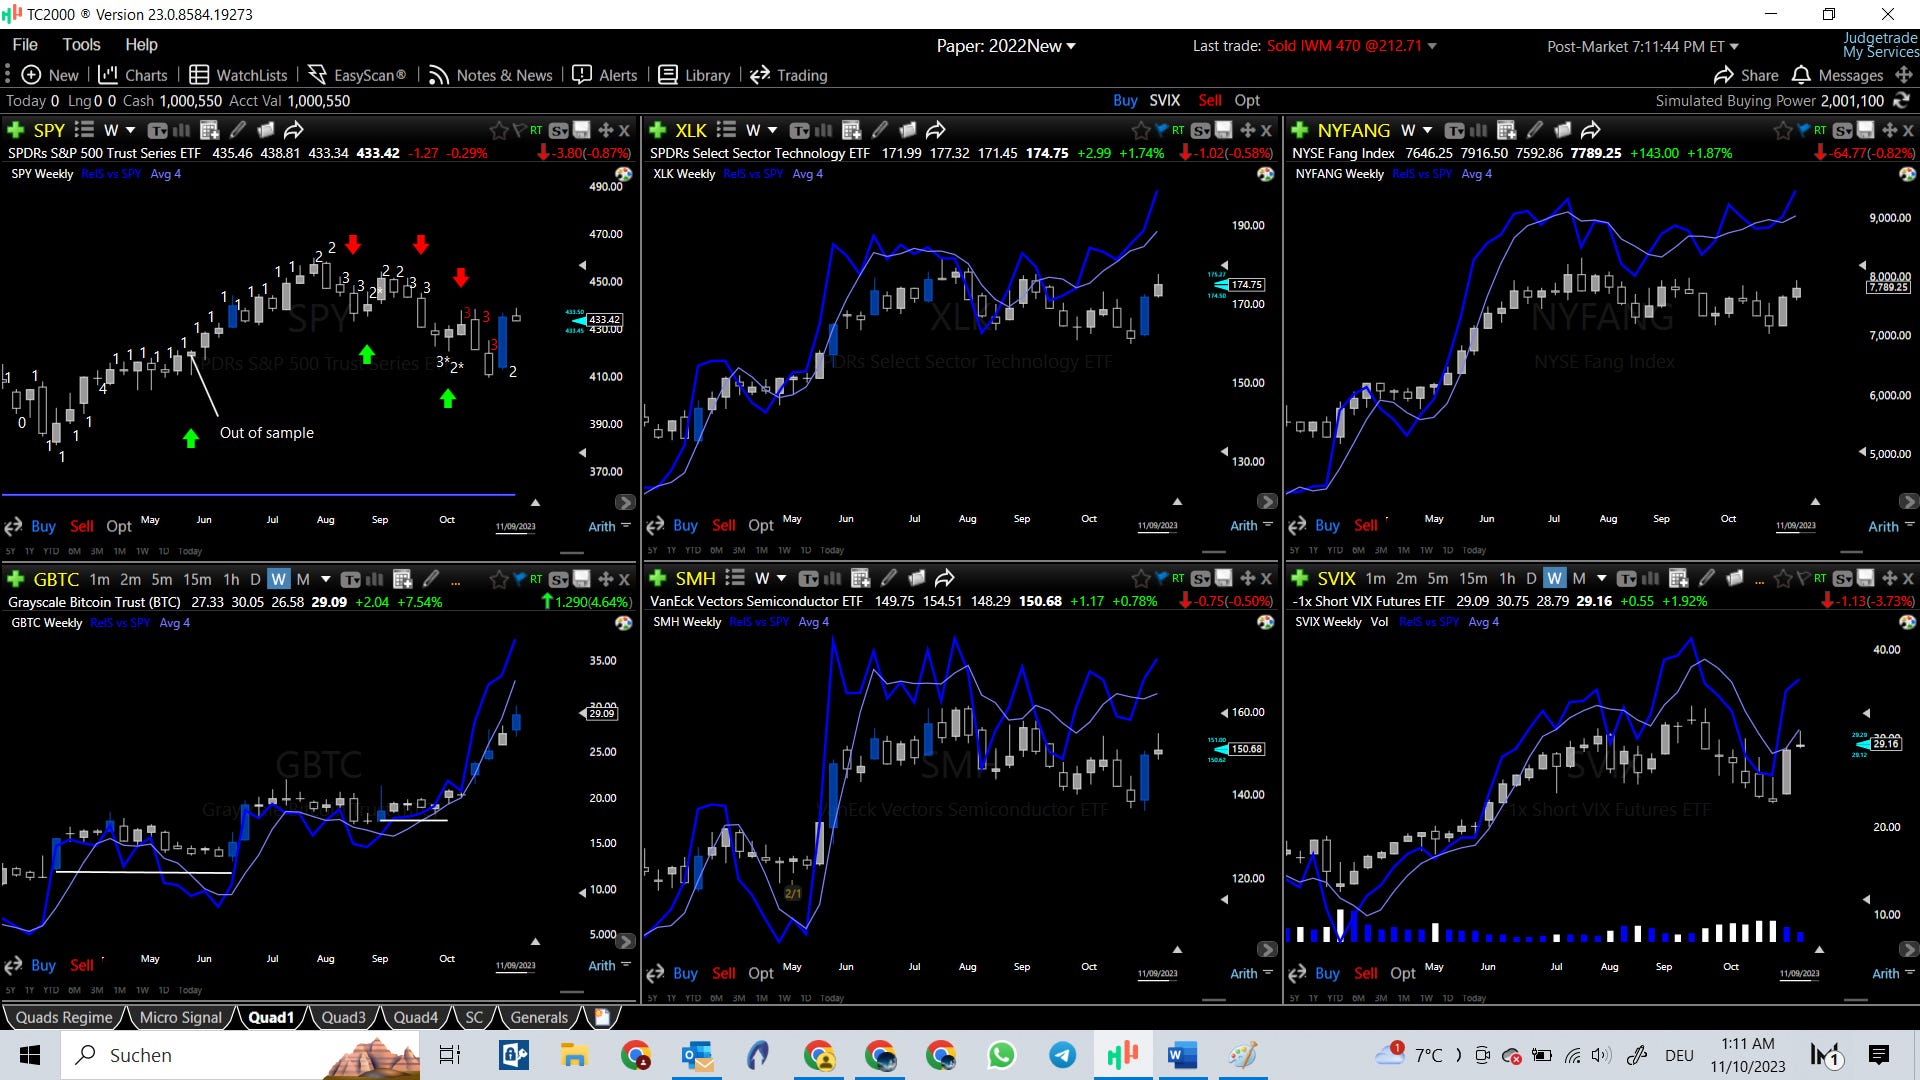Click the Sell button under SVIX chart
The width and height of the screenshot is (1920, 1080).
click(1365, 973)
